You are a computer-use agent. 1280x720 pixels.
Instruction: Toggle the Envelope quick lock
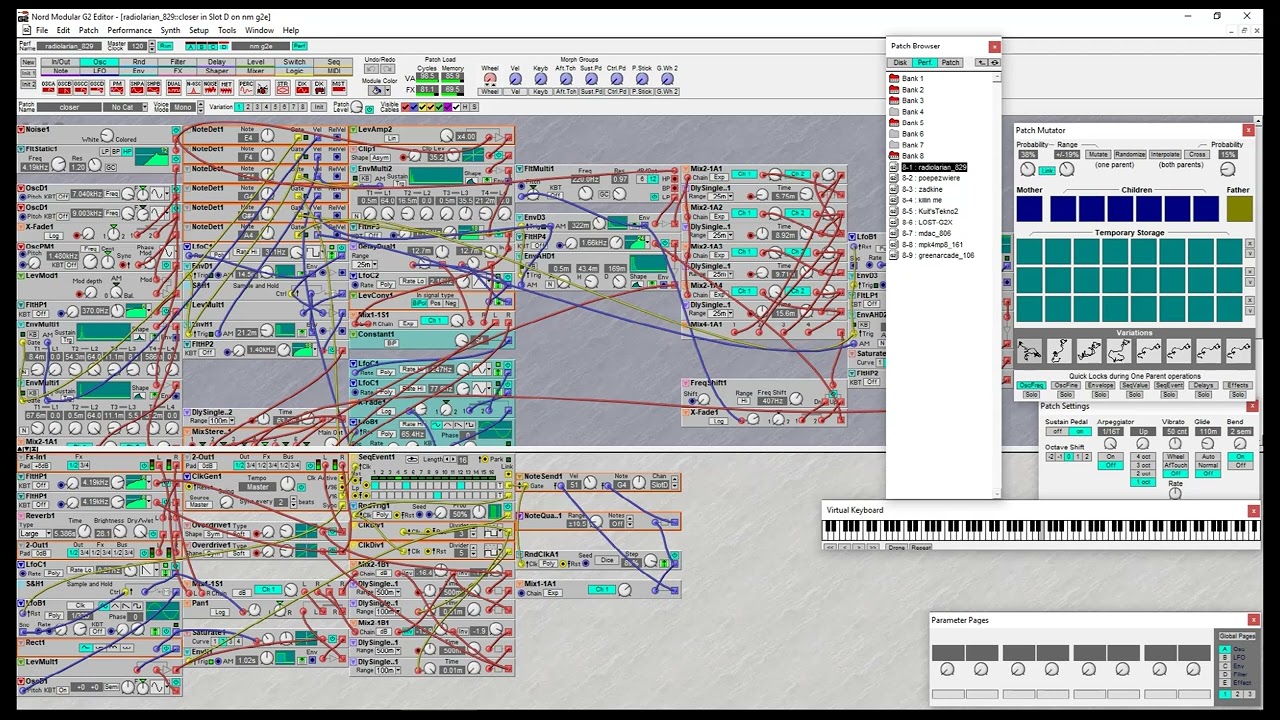click(1100, 385)
